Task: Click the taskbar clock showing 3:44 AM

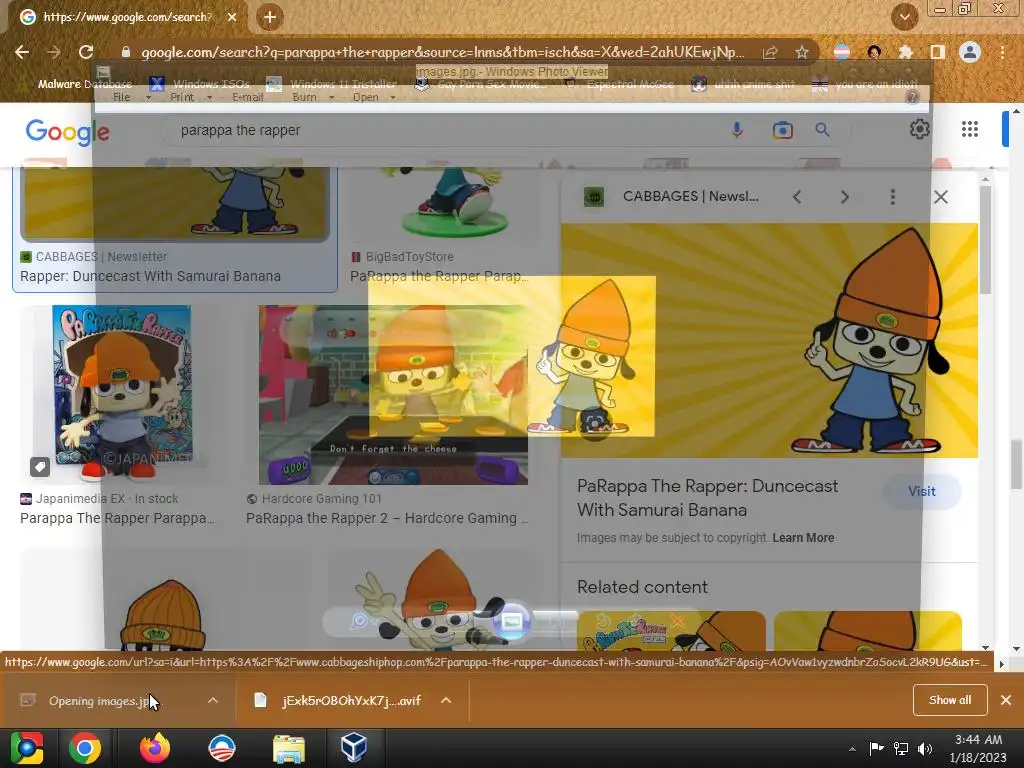Action: (978, 748)
